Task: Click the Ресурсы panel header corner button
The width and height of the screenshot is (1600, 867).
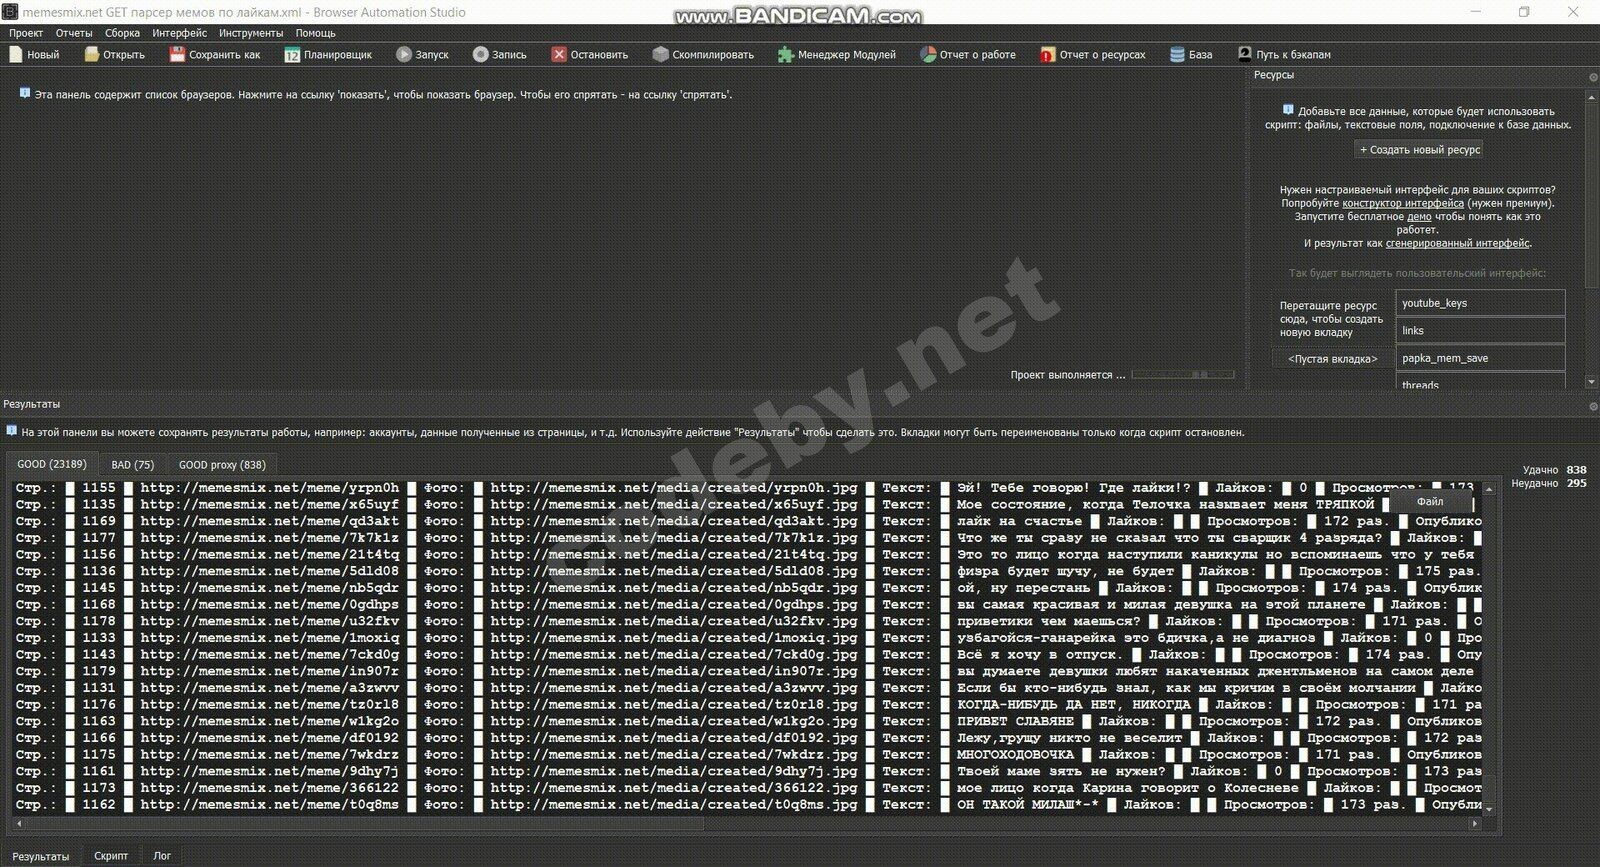Action: click(1593, 77)
